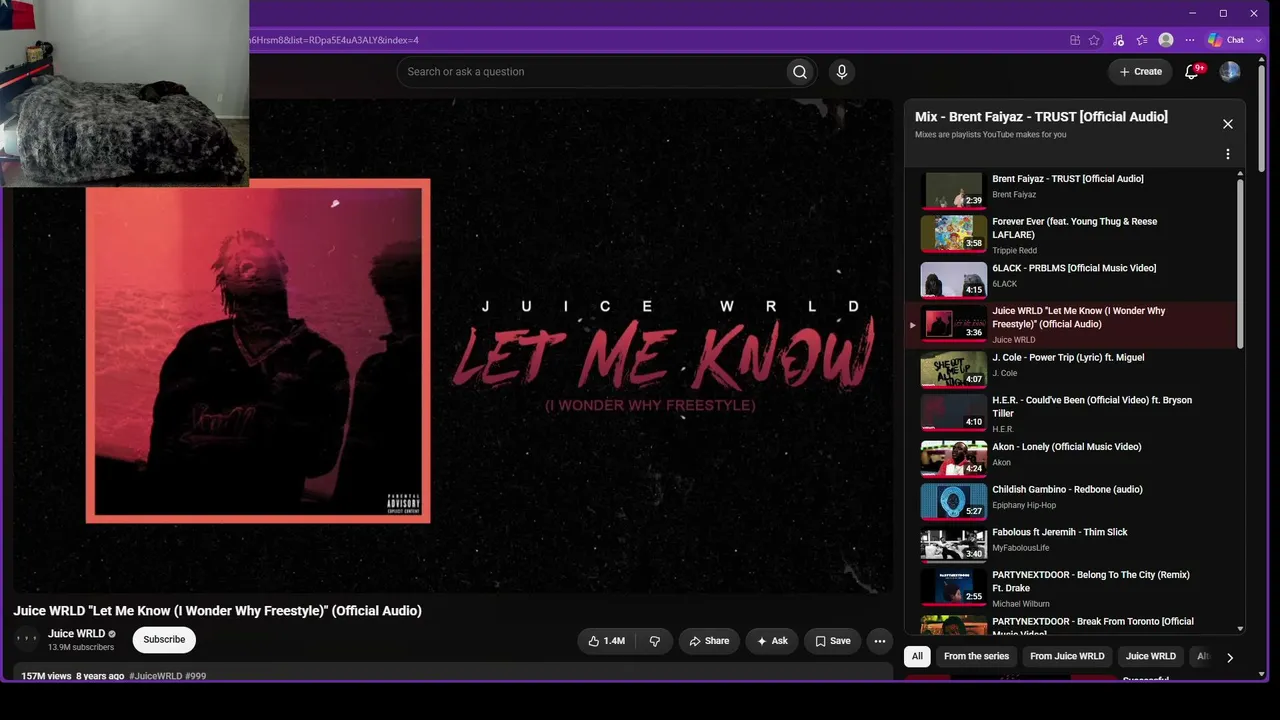Image resolution: width=1280 pixels, height=720 pixels.
Task: Open the Copilot Chat button
Action: click(x=1226, y=40)
